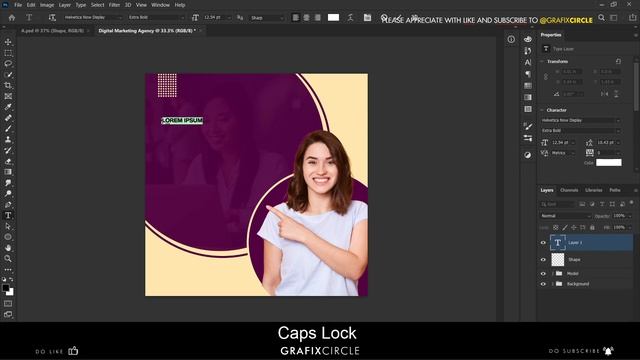The image size is (640, 360).
Task: Open the Character and Paragraph panels icon
Action: tap(367, 18)
